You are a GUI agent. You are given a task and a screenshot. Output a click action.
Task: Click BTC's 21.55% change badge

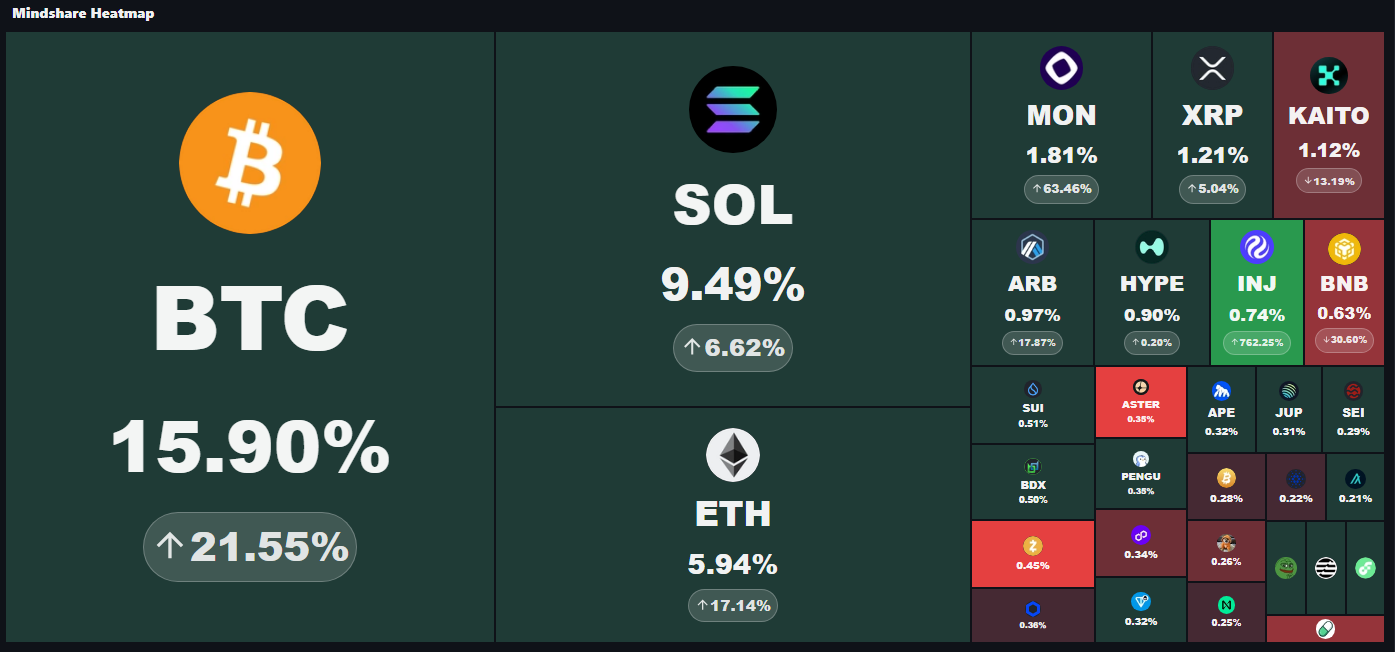click(x=250, y=547)
